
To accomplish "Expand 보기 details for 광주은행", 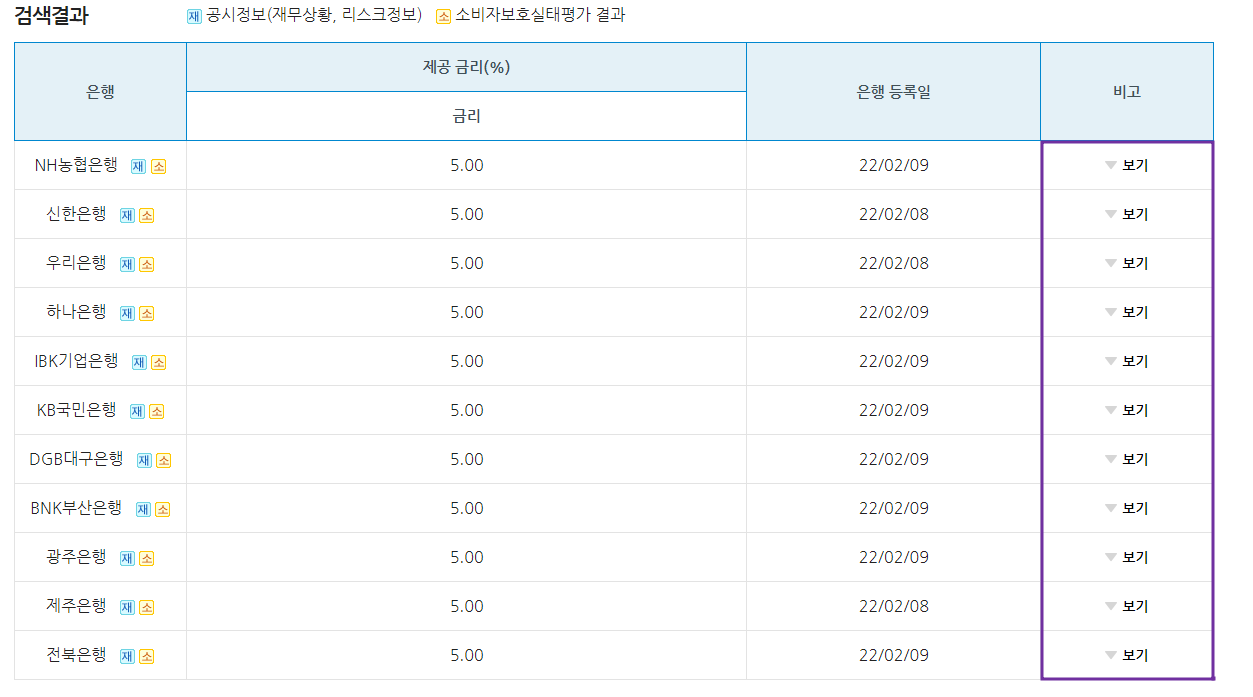I will (x=1126, y=557).
